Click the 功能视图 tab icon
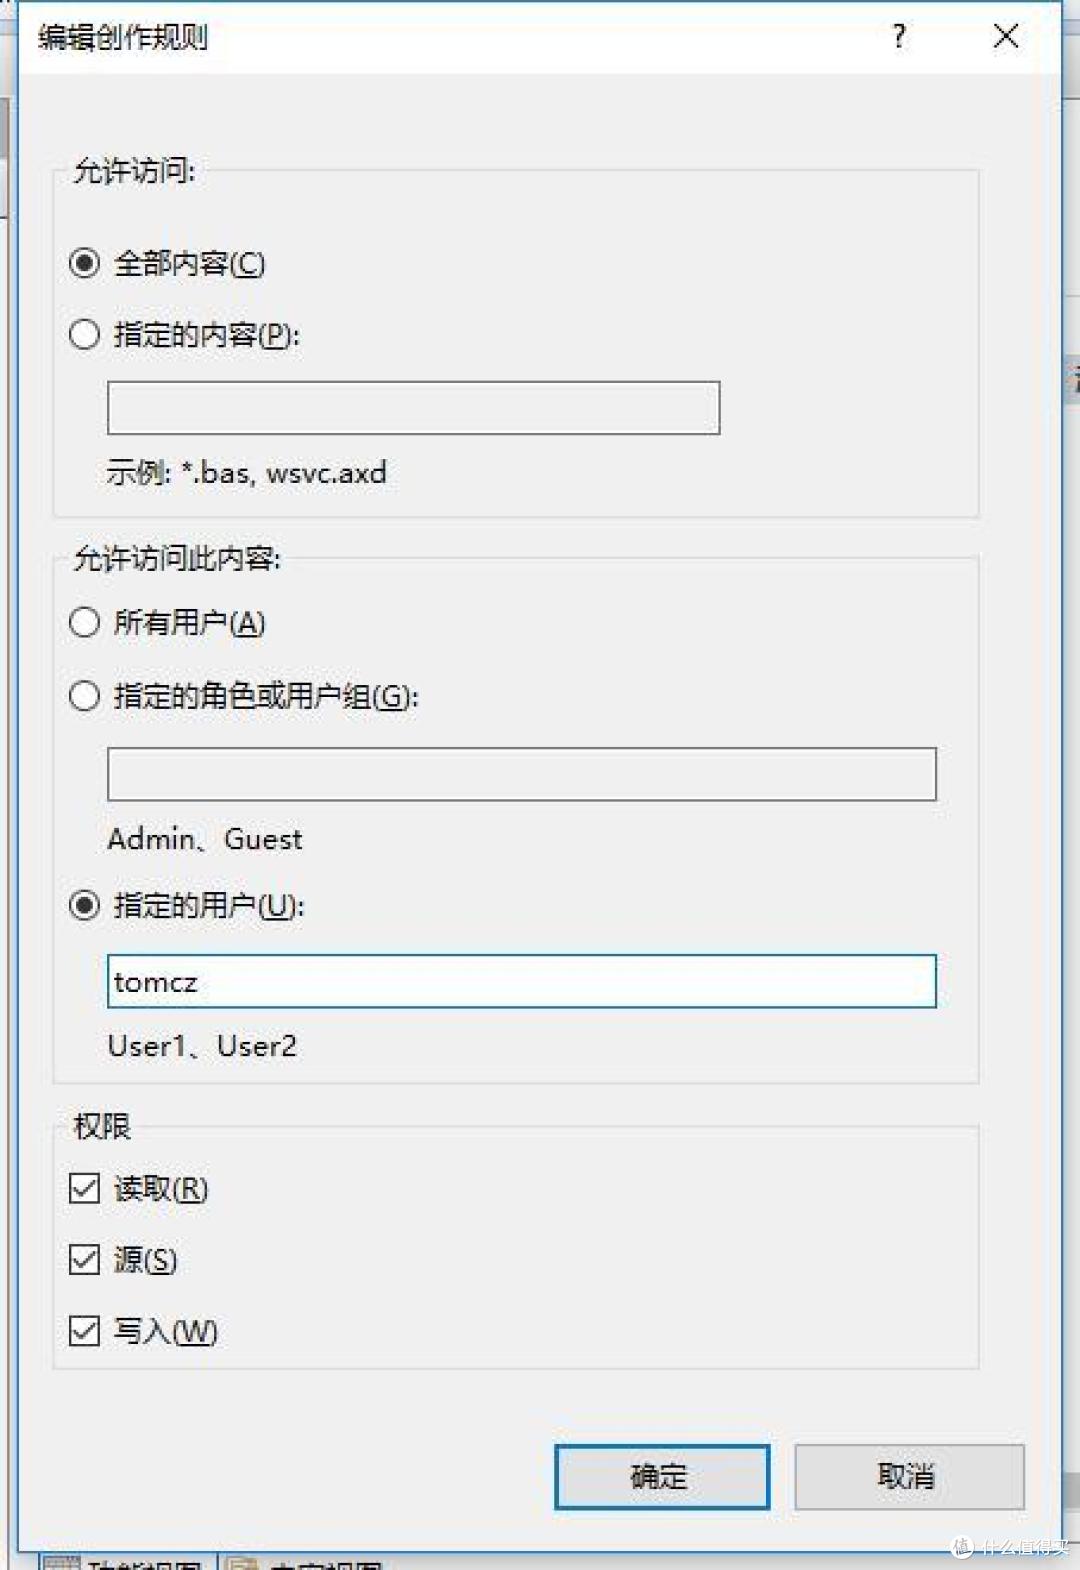Screen dimensions: 1080x1570 click(63, 1562)
